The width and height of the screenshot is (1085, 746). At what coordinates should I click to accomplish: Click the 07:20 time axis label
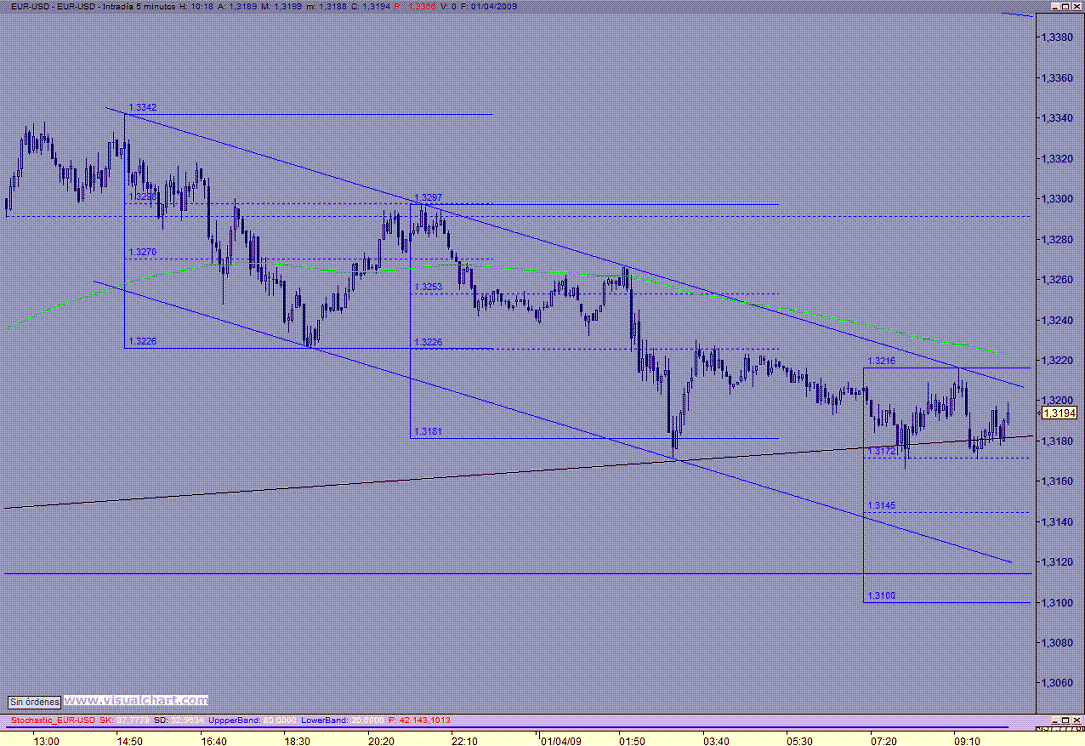coord(884,741)
